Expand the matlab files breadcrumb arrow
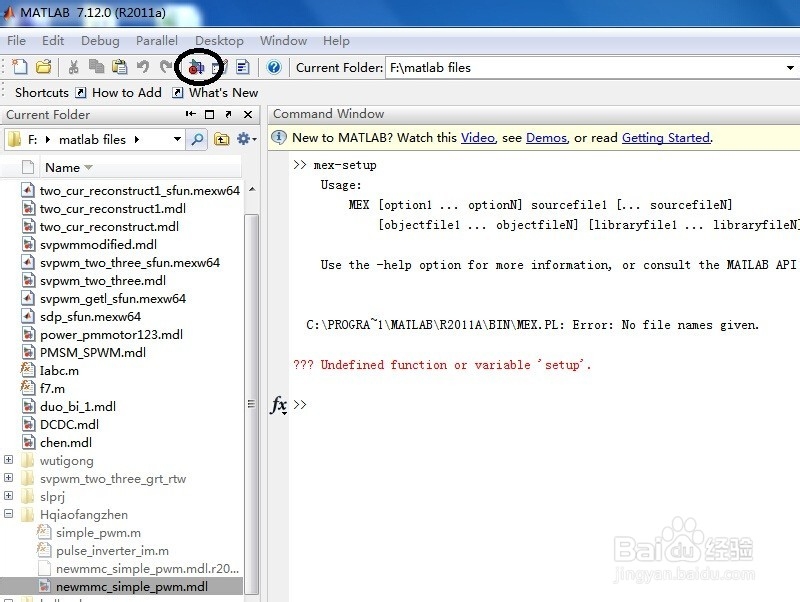The height and width of the screenshot is (602, 800). (136, 139)
